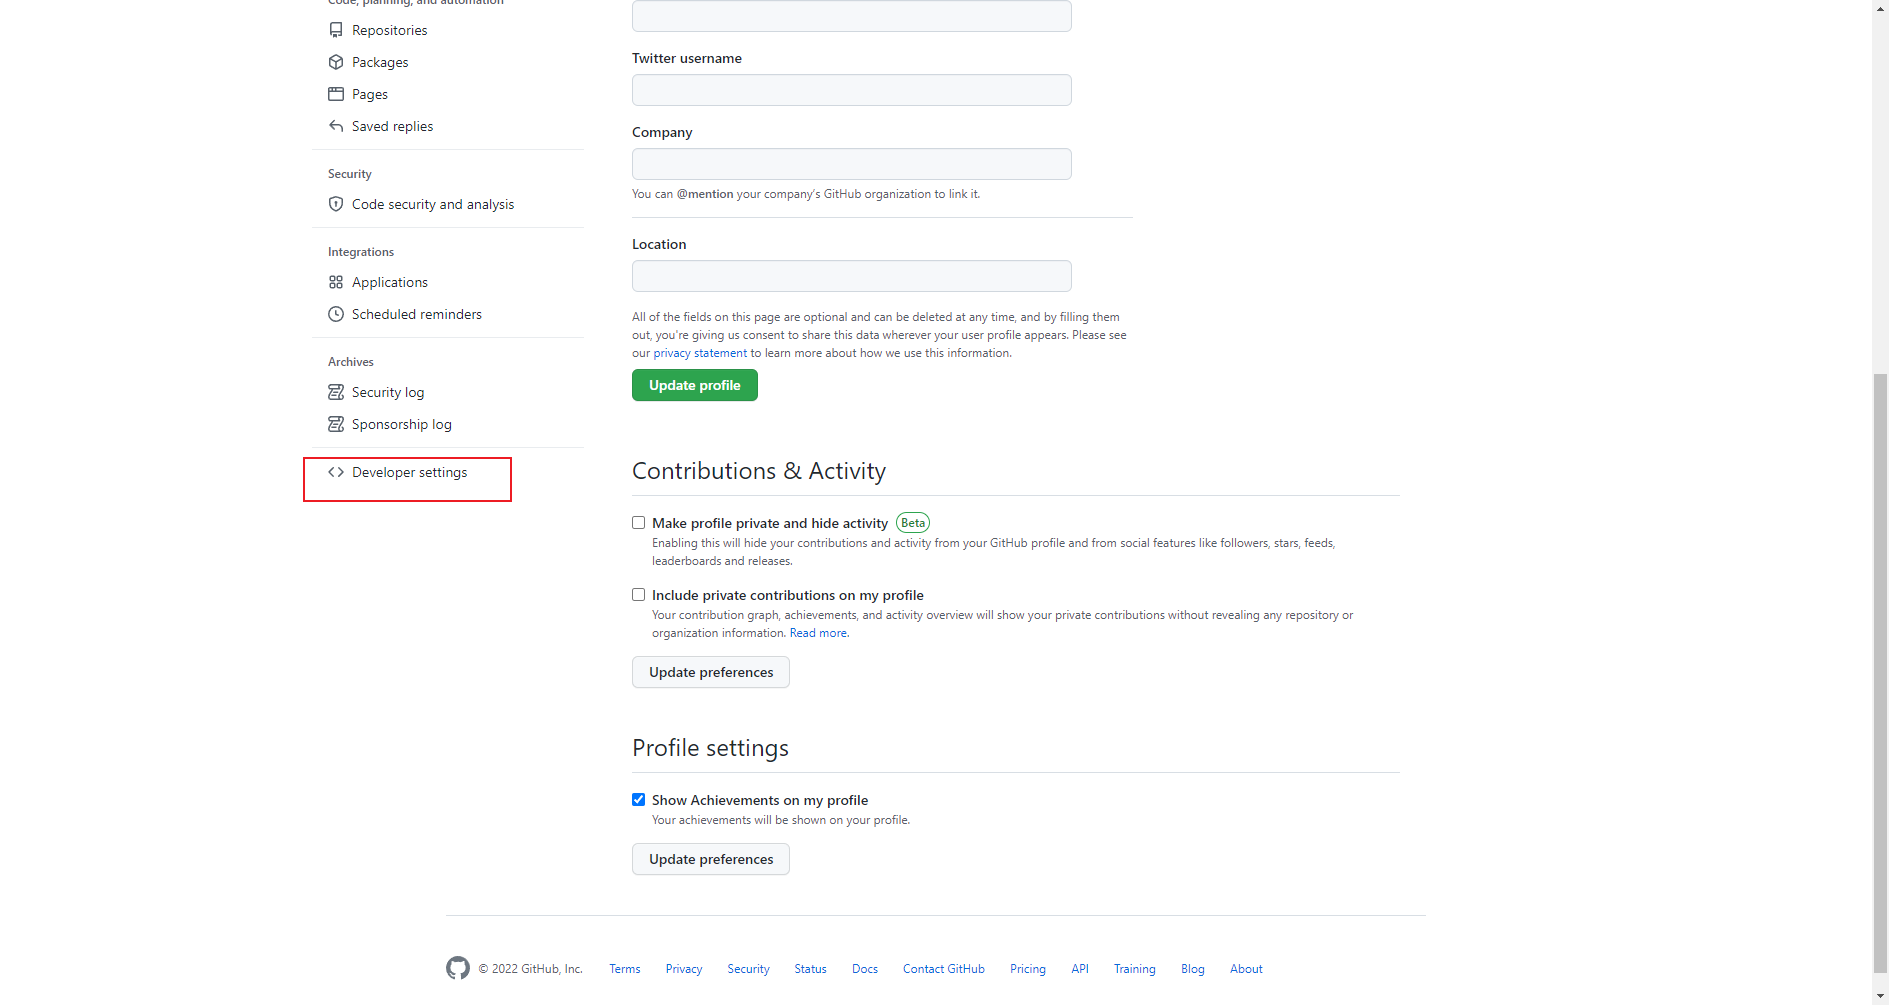Click the Repositories book icon in sidebar
The height and width of the screenshot is (1005, 1889).
point(336,30)
